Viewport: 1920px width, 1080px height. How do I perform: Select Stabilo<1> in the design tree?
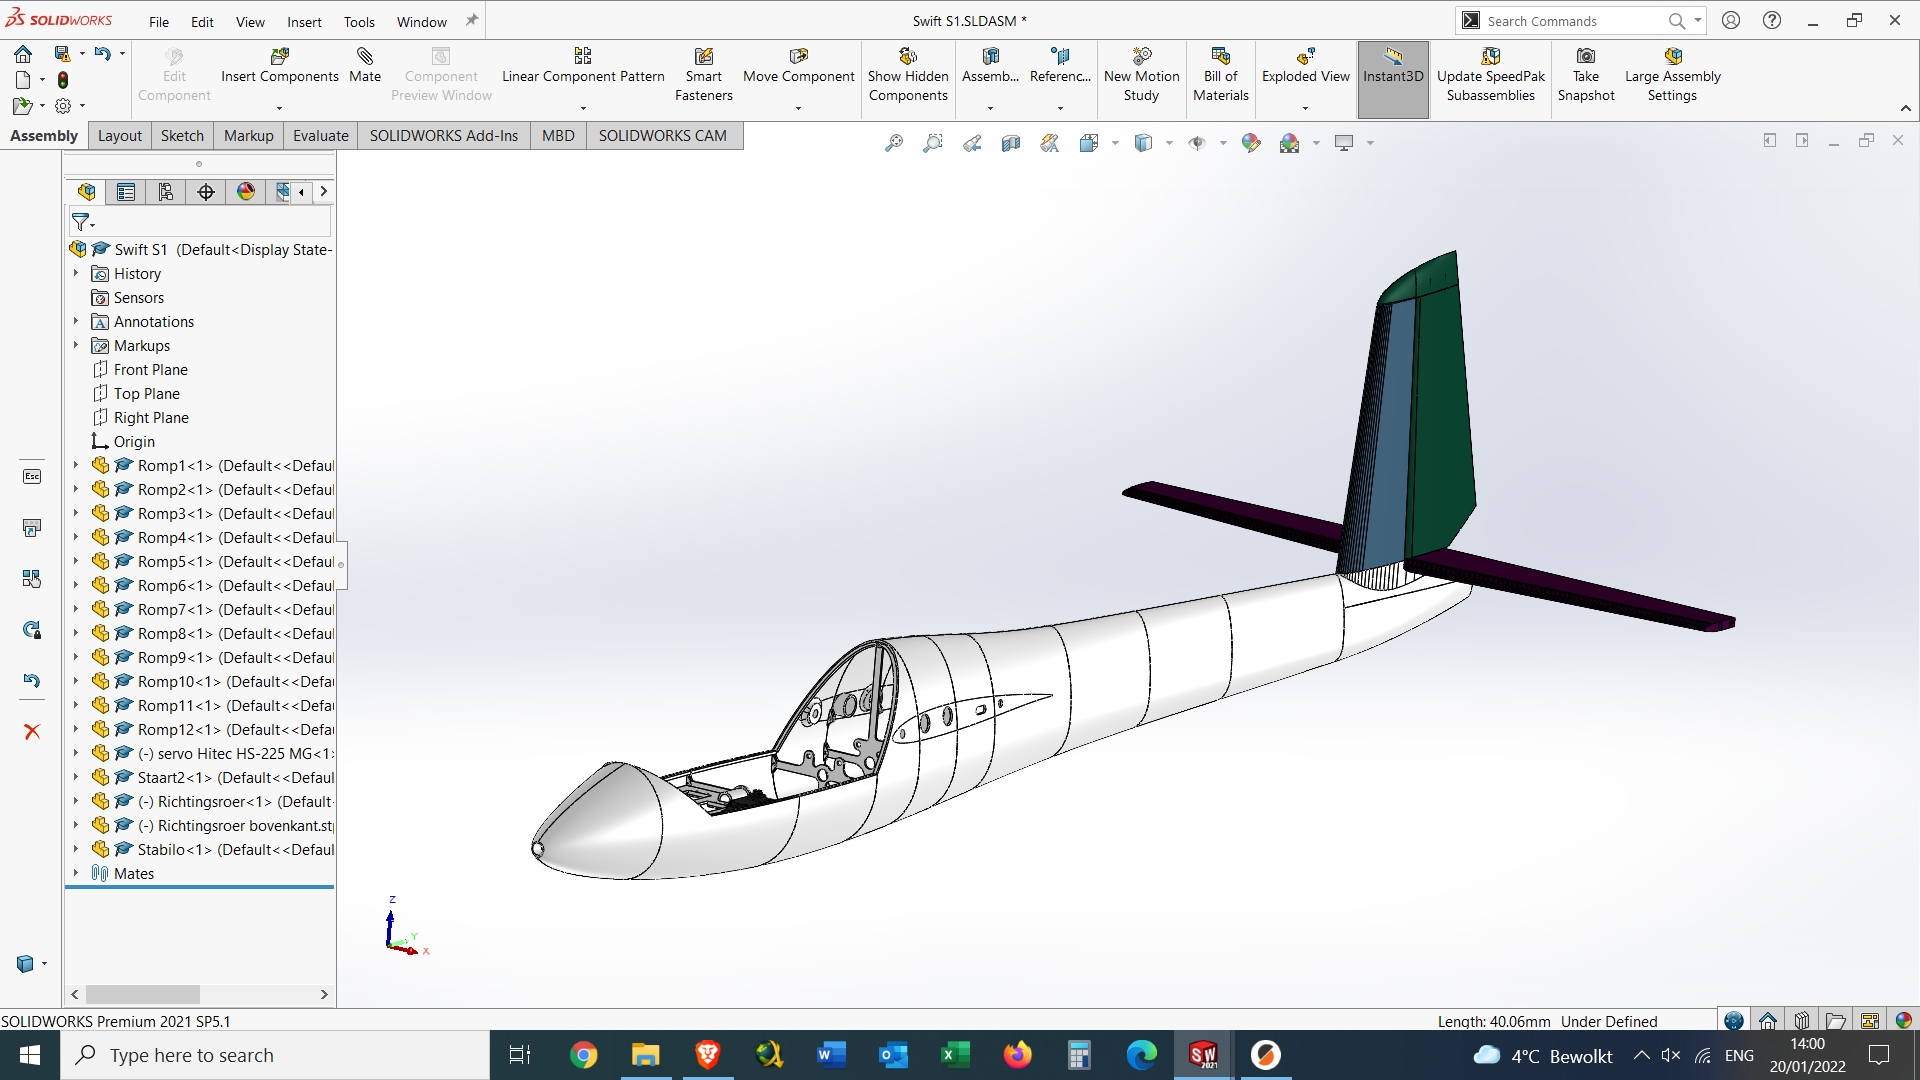pos(176,849)
